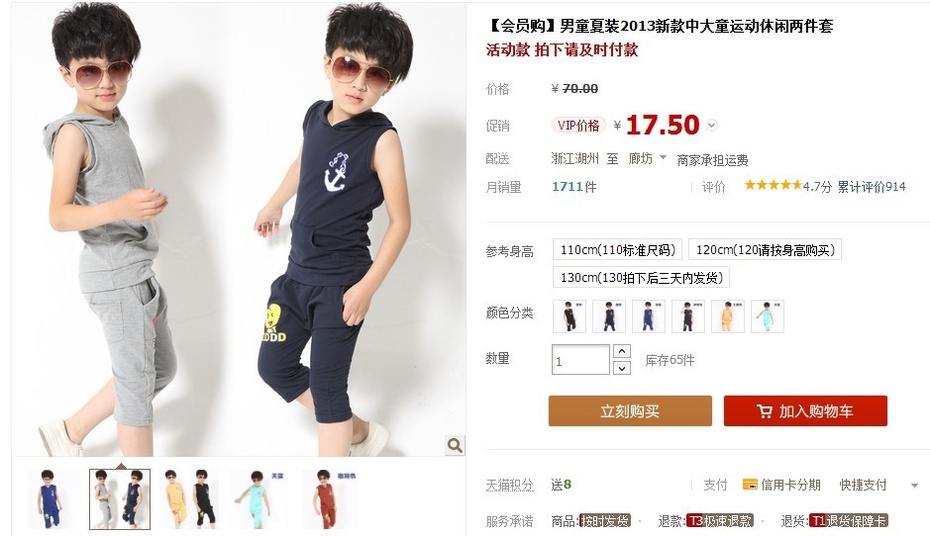This screenshot has height=536, width=930.
Task: Click the 按时发货 service badge
Action: click(604, 521)
